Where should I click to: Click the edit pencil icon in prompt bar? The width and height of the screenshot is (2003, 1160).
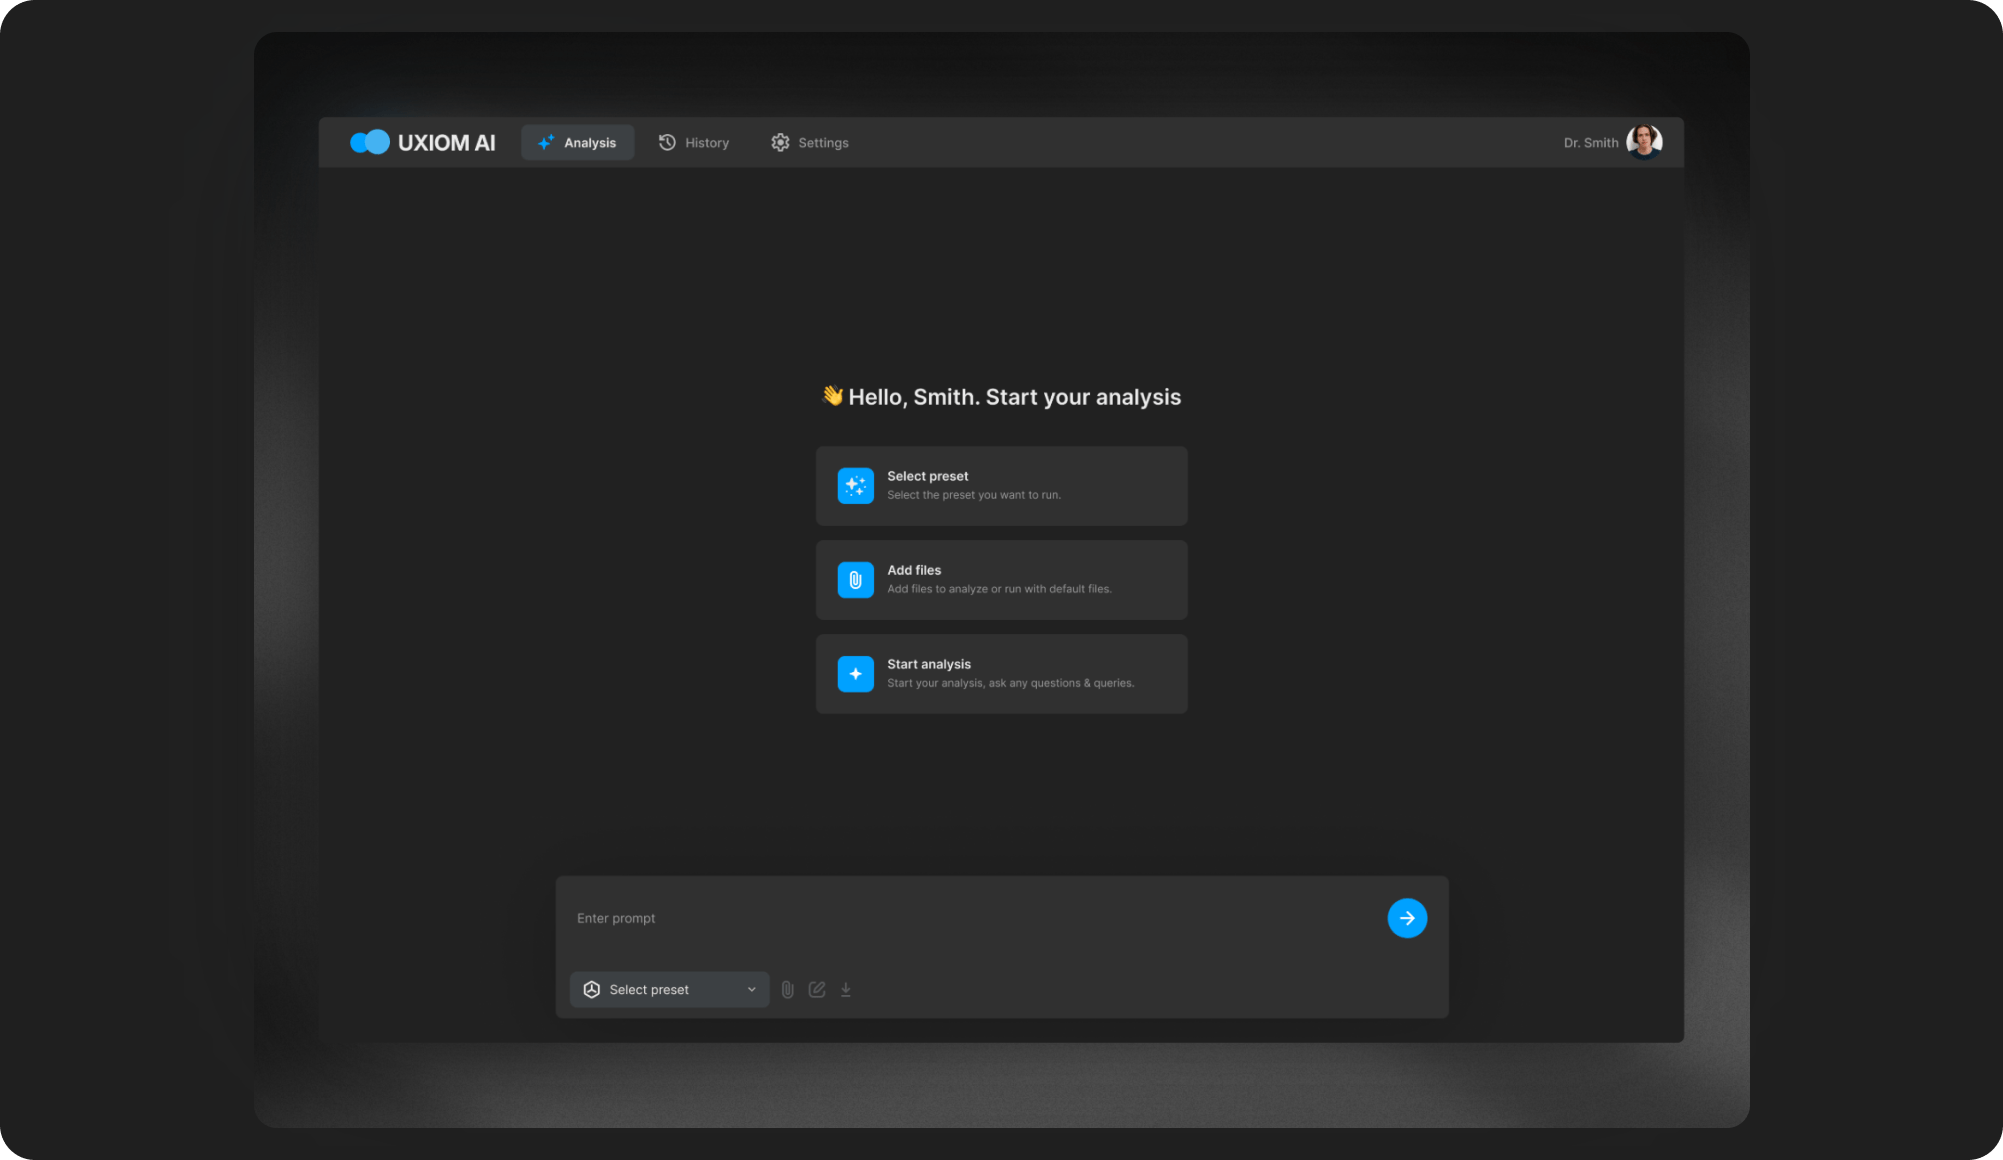[817, 989]
